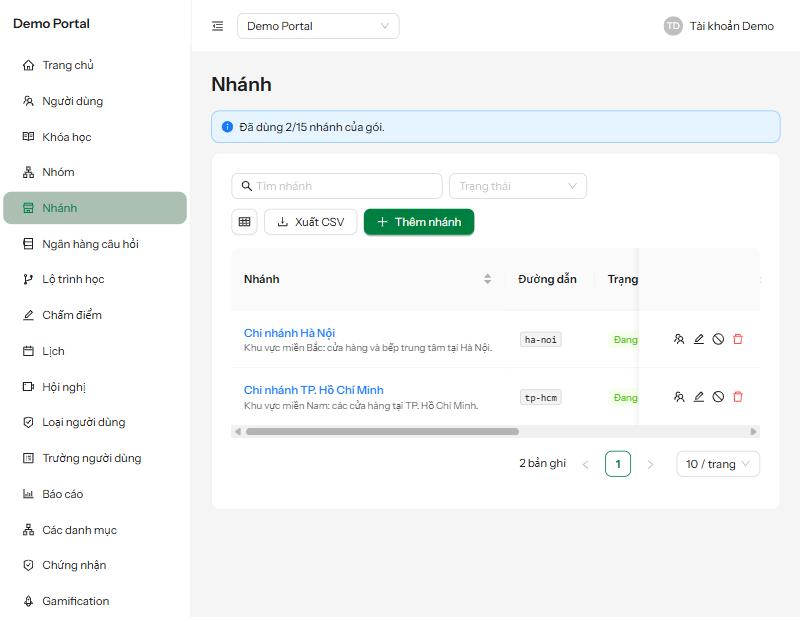This screenshot has width=800, height=617.
Task: Go to Người dùng menu item
Action: (x=95, y=101)
